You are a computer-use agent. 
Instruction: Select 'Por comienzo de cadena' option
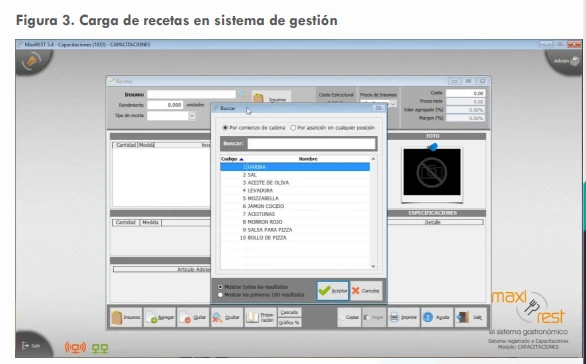[254, 128]
